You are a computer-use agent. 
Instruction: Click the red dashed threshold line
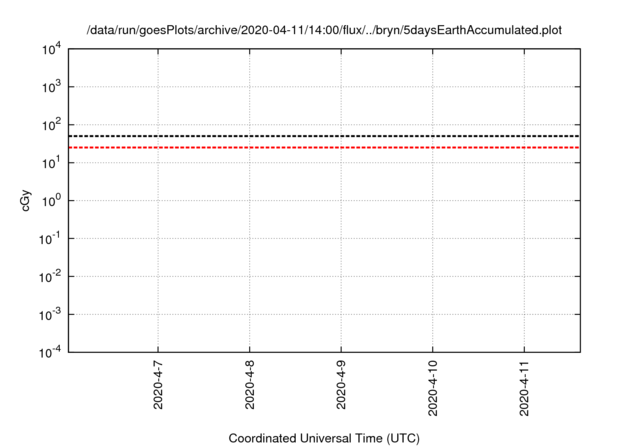click(x=324, y=147)
